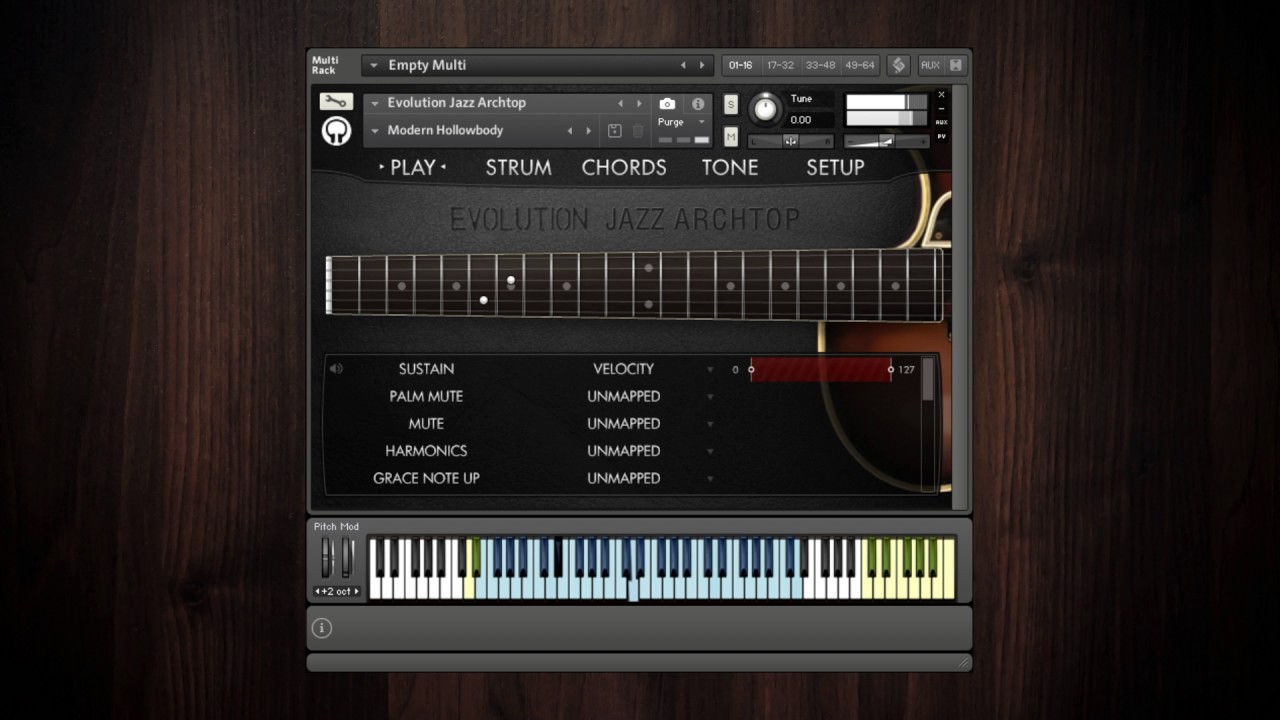Show instrument page 49-64
The image size is (1280, 720).
(x=860, y=65)
